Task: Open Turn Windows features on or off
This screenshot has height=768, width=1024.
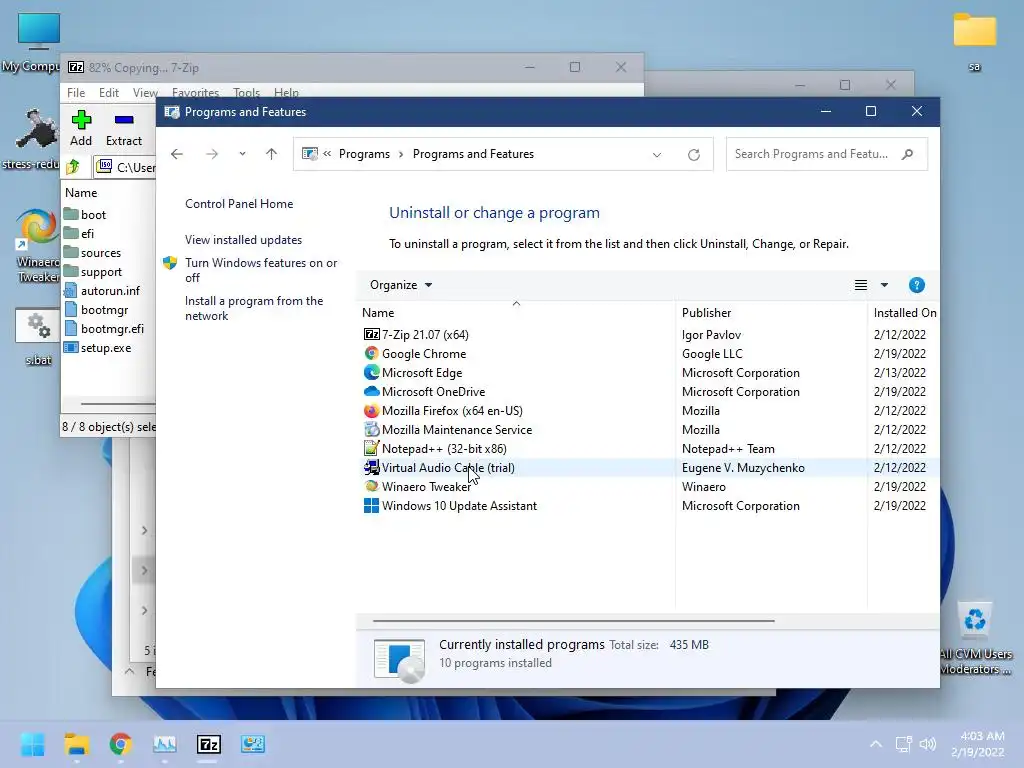Action: 261,270
